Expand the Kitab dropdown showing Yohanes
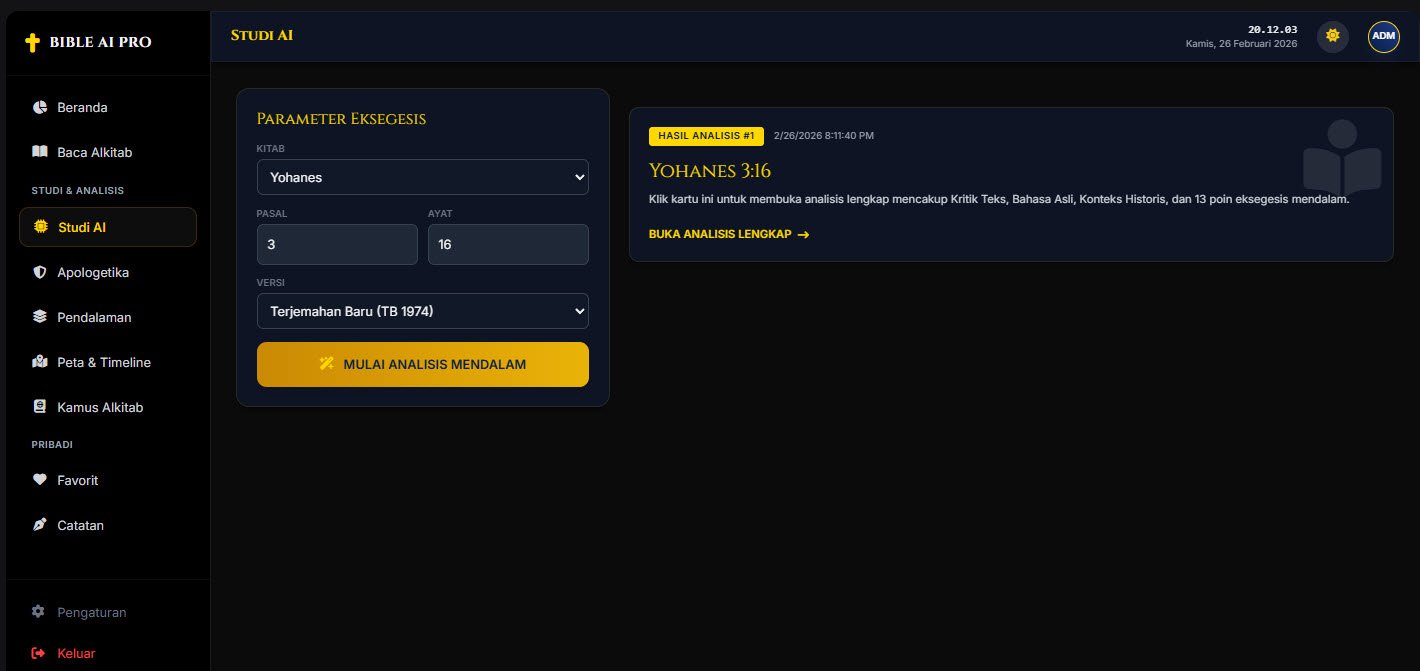The height and width of the screenshot is (671, 1420). (423, 177)
